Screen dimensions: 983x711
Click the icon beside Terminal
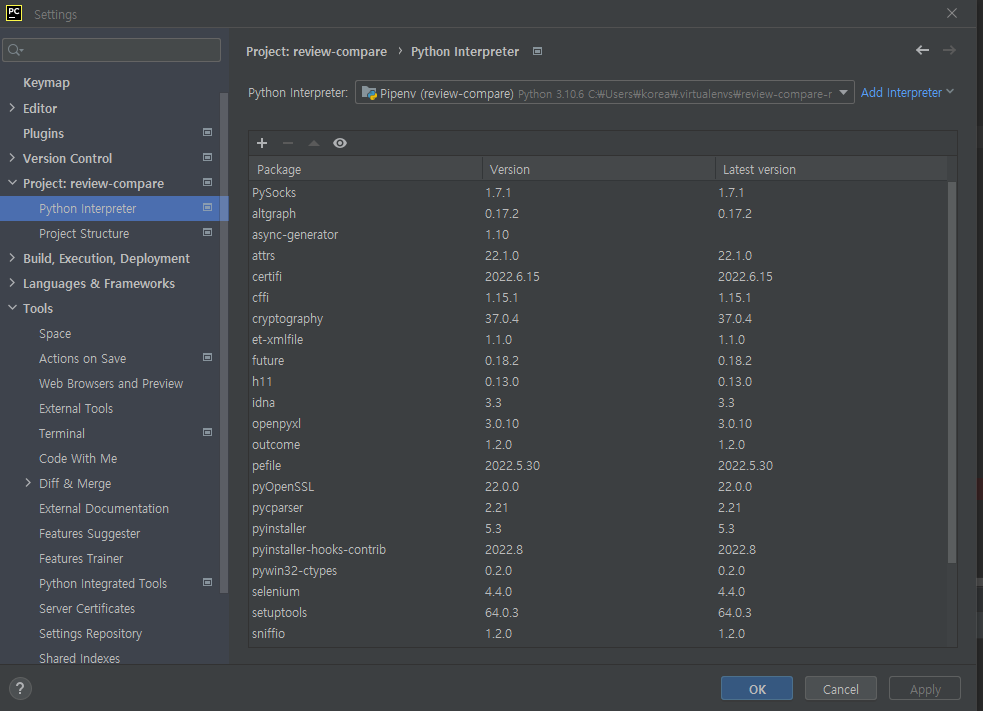(208, 433)
